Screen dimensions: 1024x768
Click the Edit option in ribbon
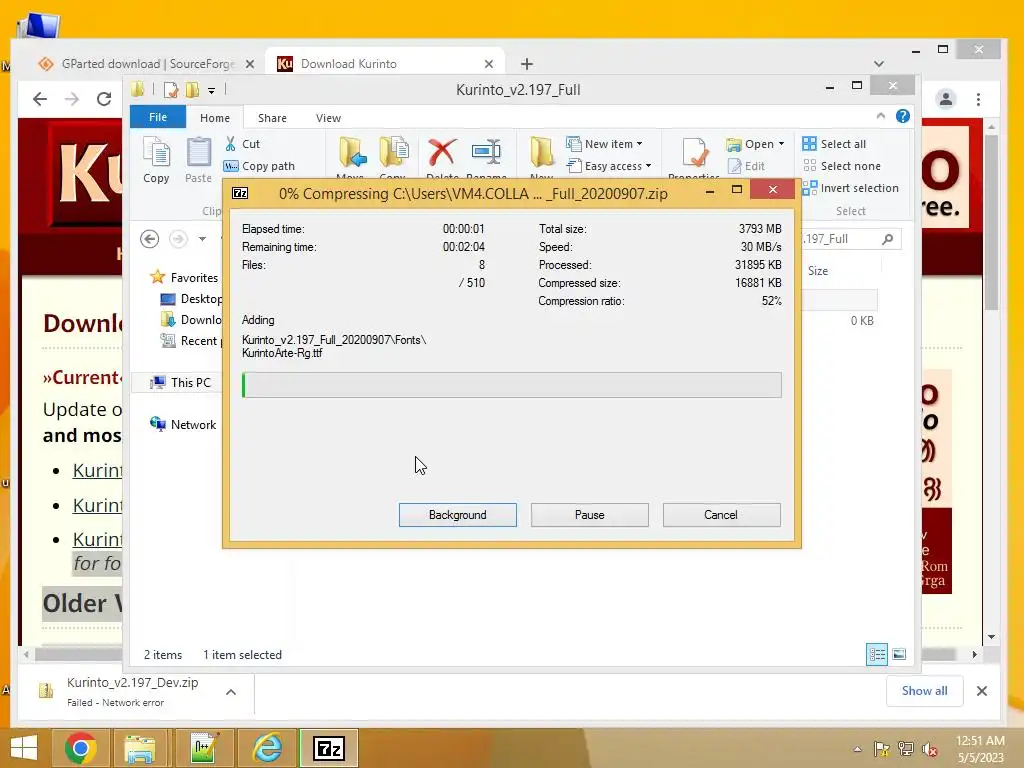746,166
